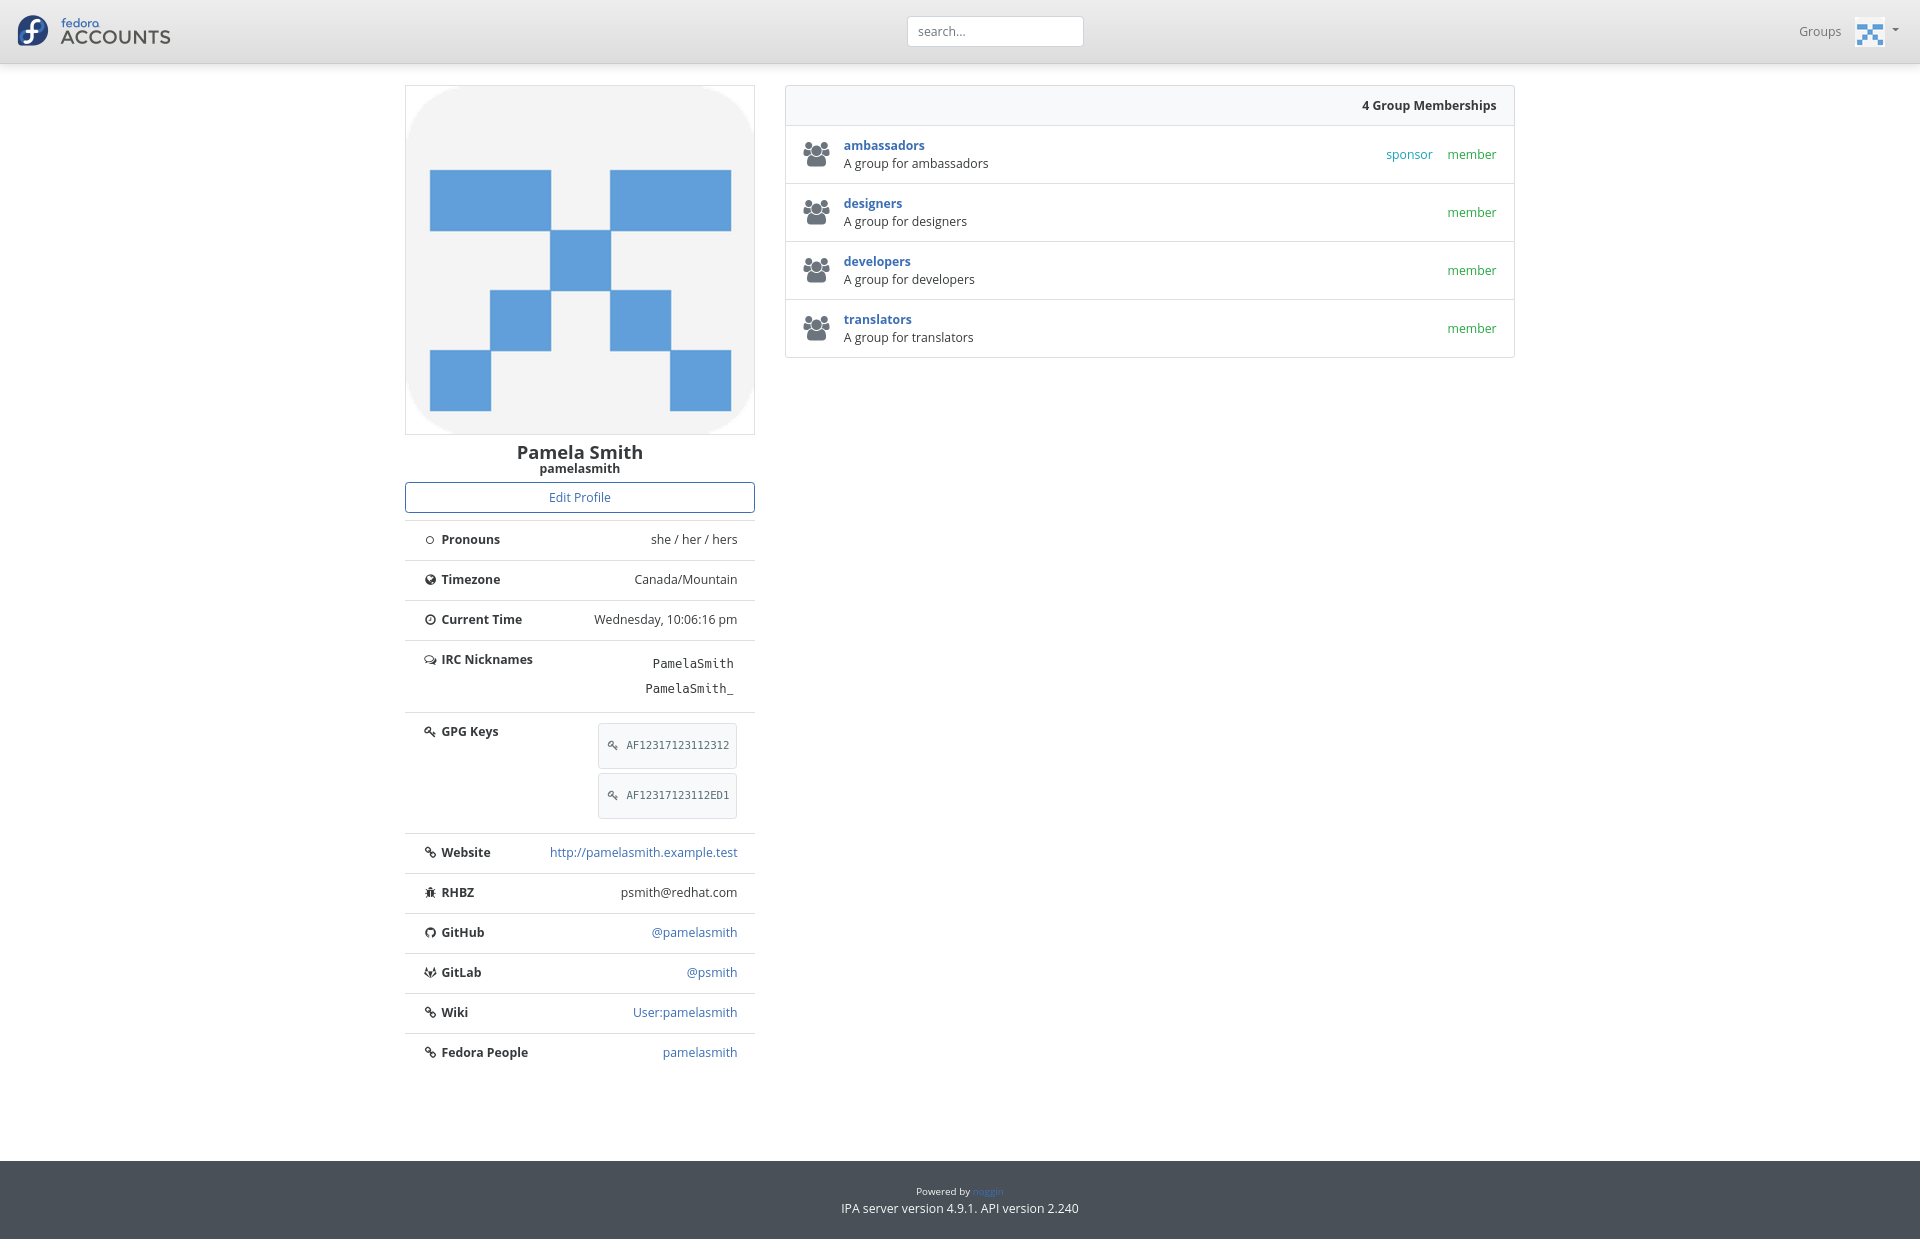Click the IRC nickname PamelaSmith_
1920x1239 pixels.
coord(689,689)
